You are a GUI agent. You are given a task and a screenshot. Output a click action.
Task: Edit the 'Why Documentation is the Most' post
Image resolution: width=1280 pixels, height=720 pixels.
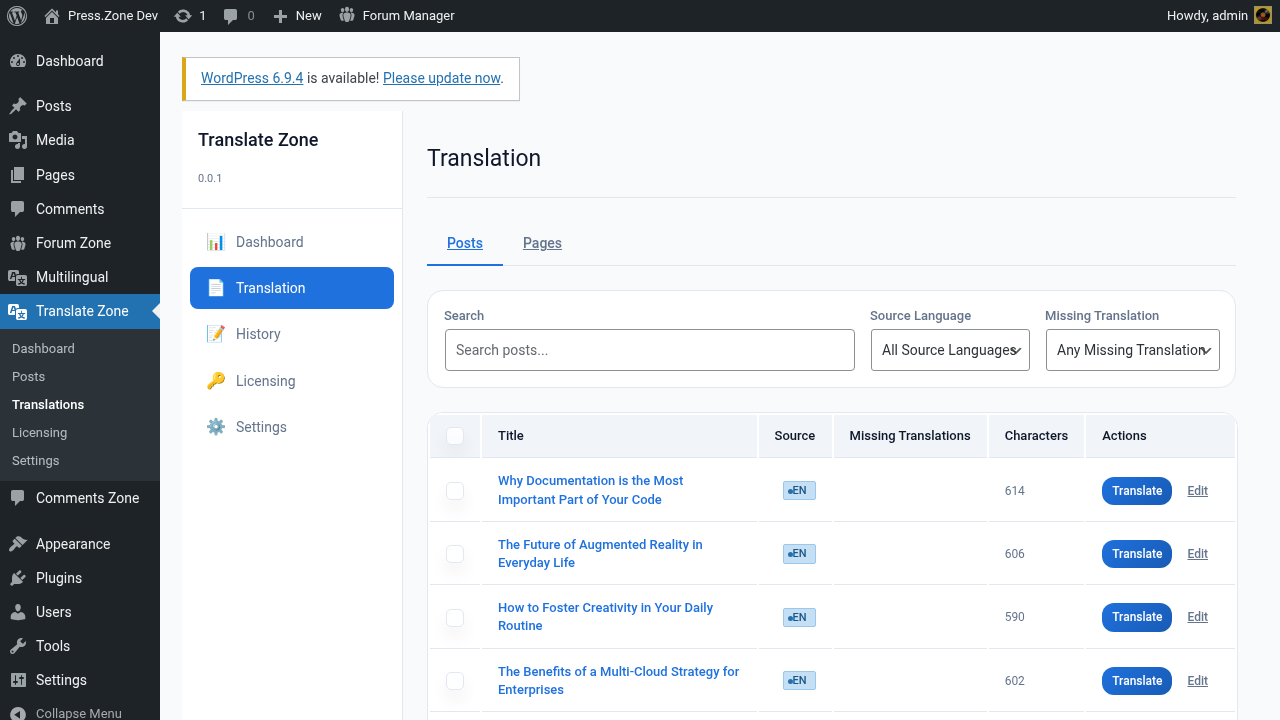pyautogui.click(x=1197, y=491)
